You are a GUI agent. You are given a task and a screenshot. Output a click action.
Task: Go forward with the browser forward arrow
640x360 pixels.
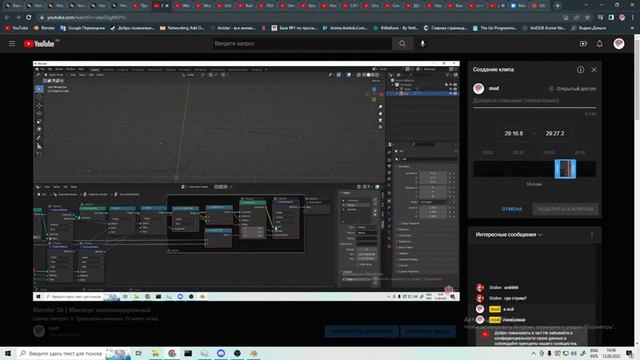click(x=18, y=18)
